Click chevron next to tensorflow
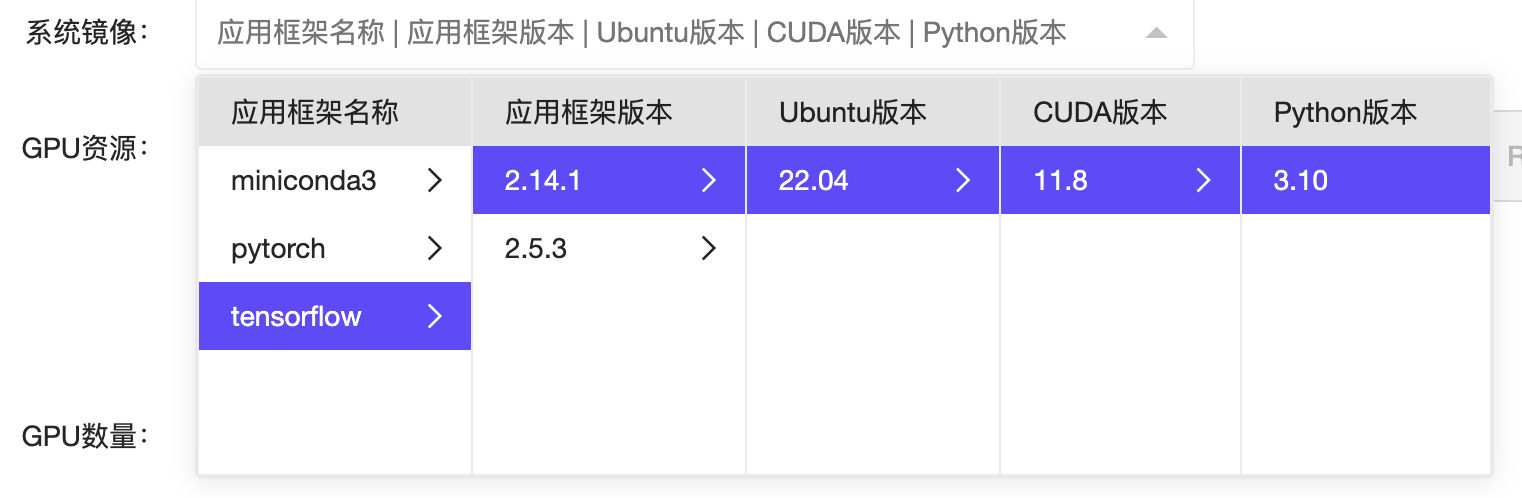The width and height of the screenshot is (1522, 498). click(x=434, y=317)
